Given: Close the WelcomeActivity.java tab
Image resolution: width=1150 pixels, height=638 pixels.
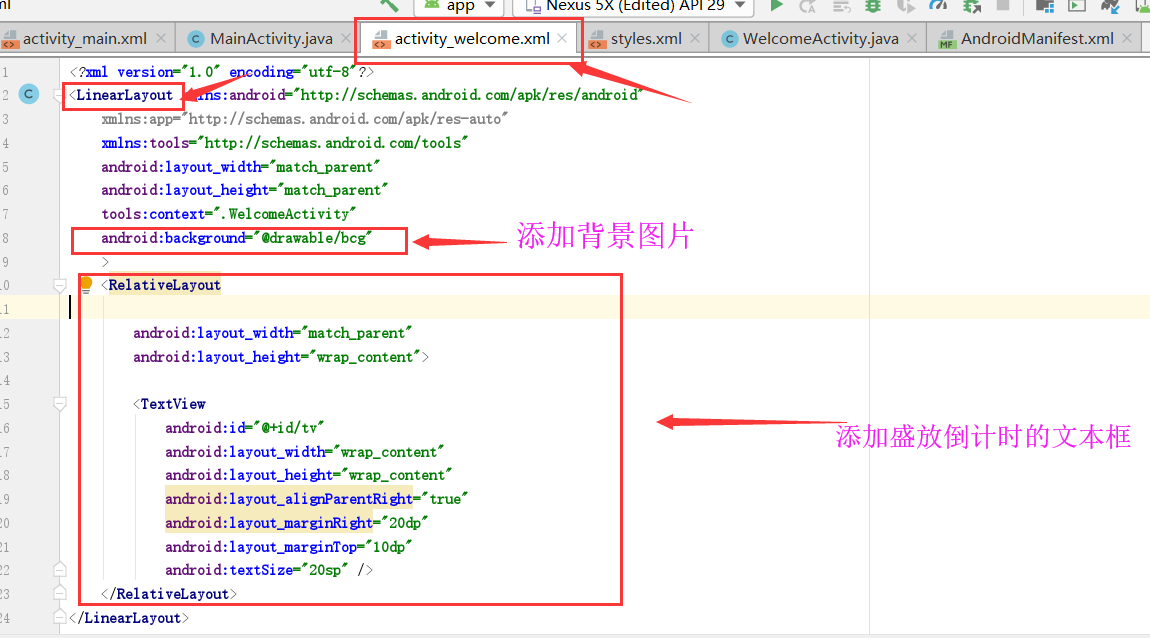Looking at the screenshot, I should click(x=912, y=38).
